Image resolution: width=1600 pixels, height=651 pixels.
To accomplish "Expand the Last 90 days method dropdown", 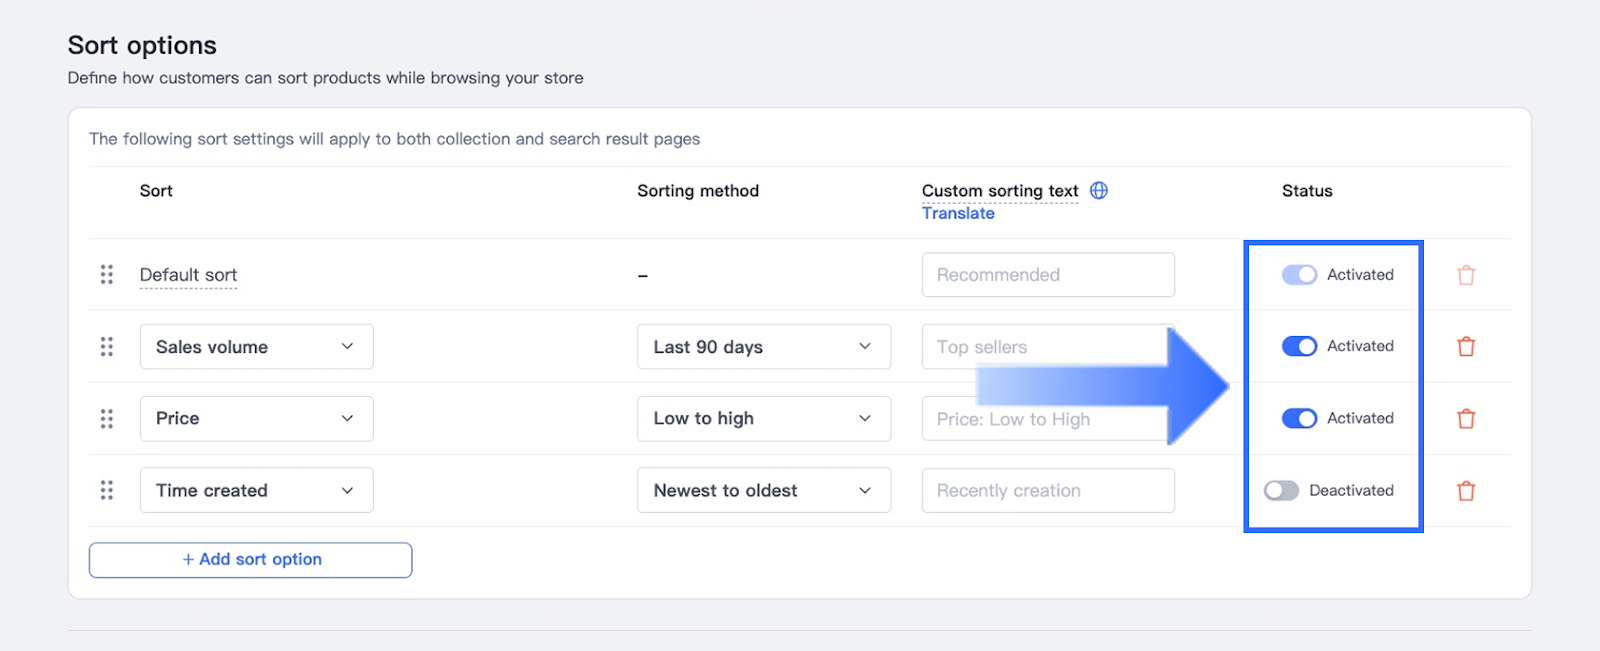I will 763,347.
